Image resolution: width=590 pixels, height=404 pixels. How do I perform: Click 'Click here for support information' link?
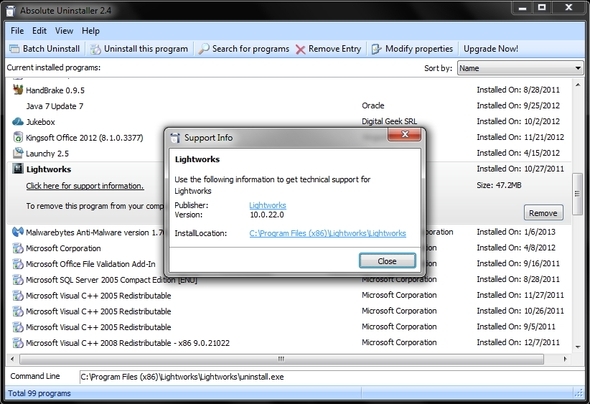click(85, 186)
